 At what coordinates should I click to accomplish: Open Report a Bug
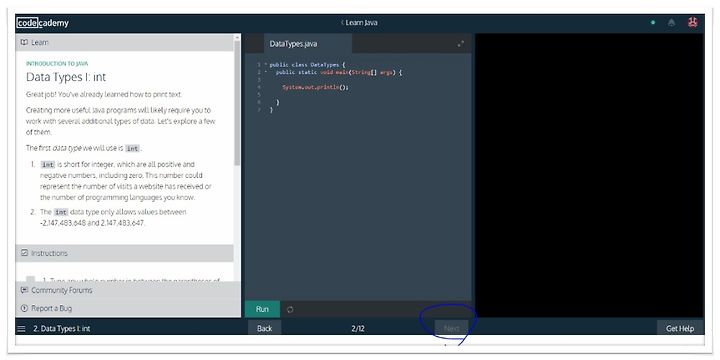pyautogui.click(x=128, y=308)
